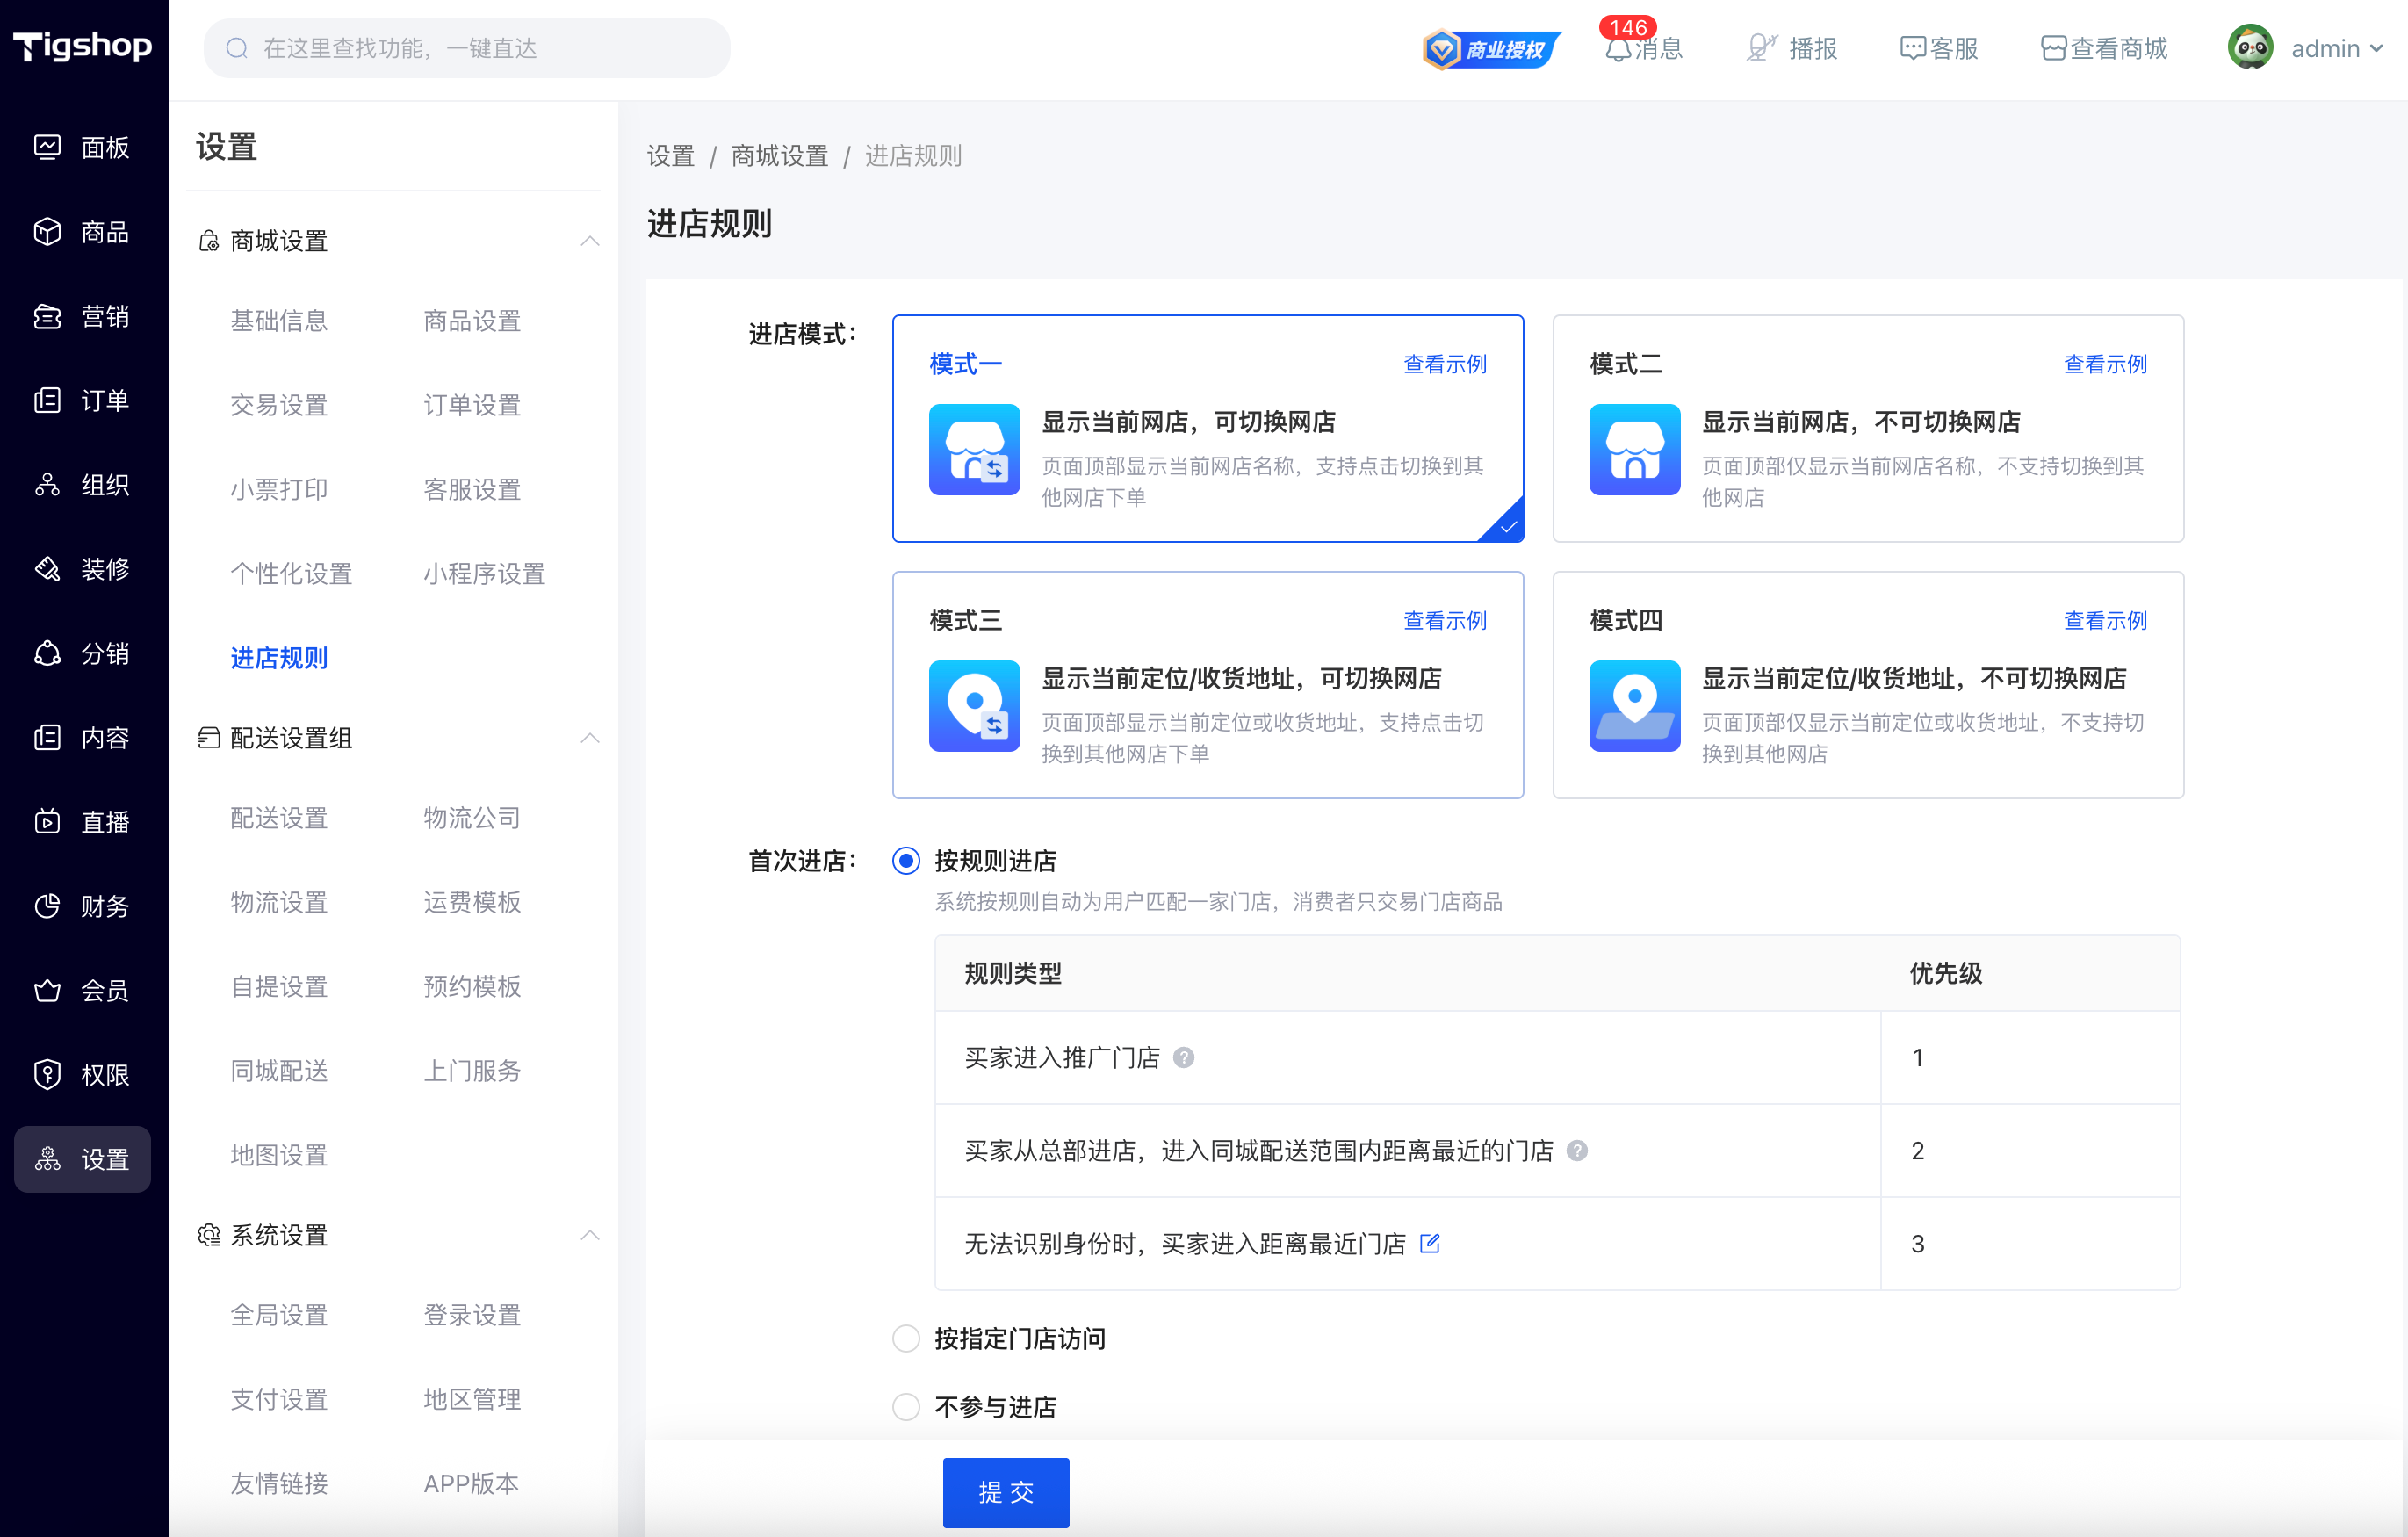The height and width of the screenshot is (1537, 2408).
Task: Collapse the 商城设置 section
Action: tap(590, 241)
